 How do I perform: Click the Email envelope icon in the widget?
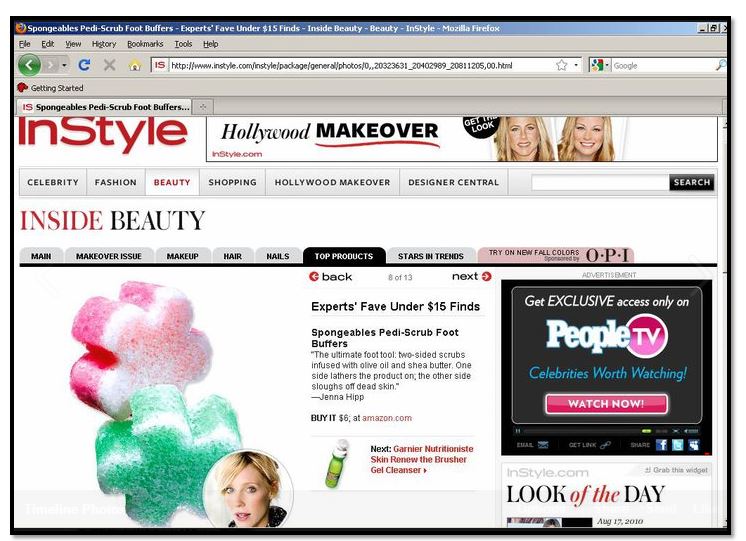click(x=543, y=445)
